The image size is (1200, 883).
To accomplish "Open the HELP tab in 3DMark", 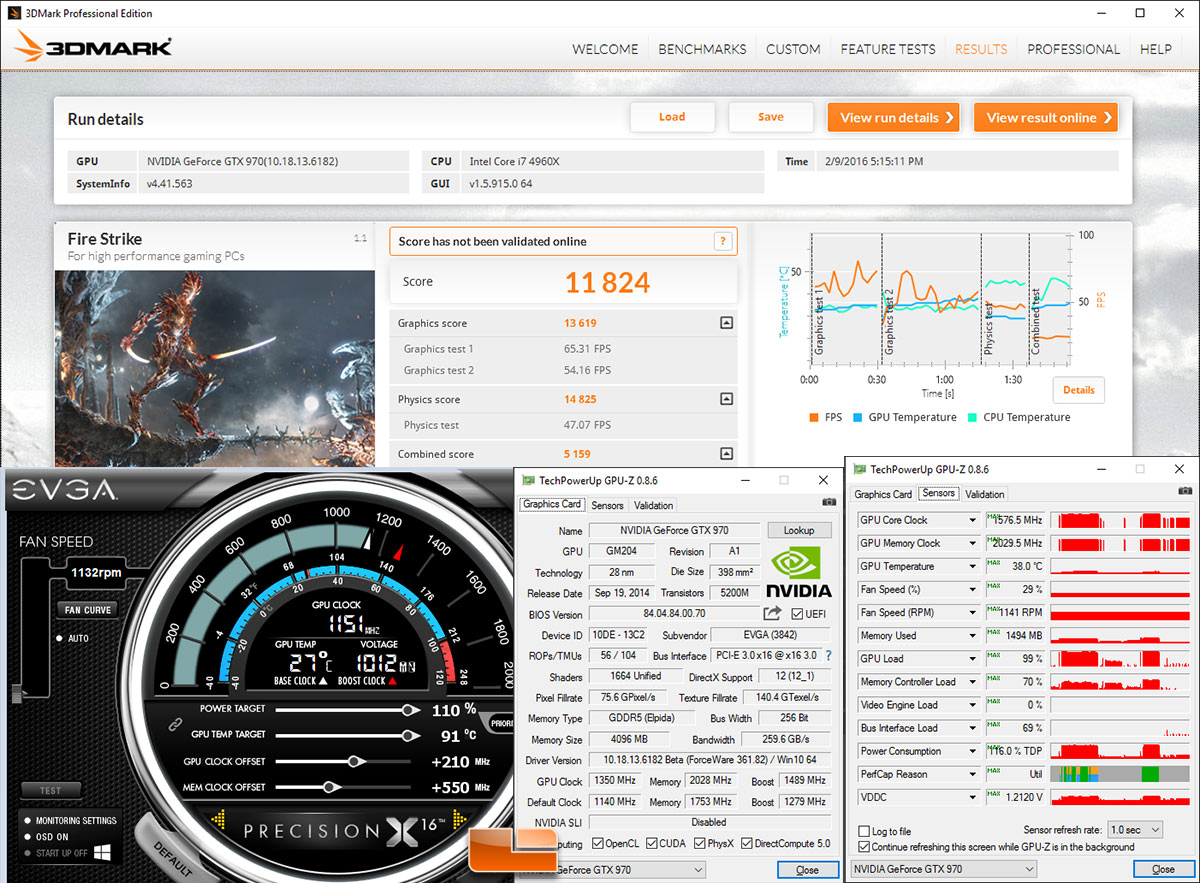I will (1156, 49).
